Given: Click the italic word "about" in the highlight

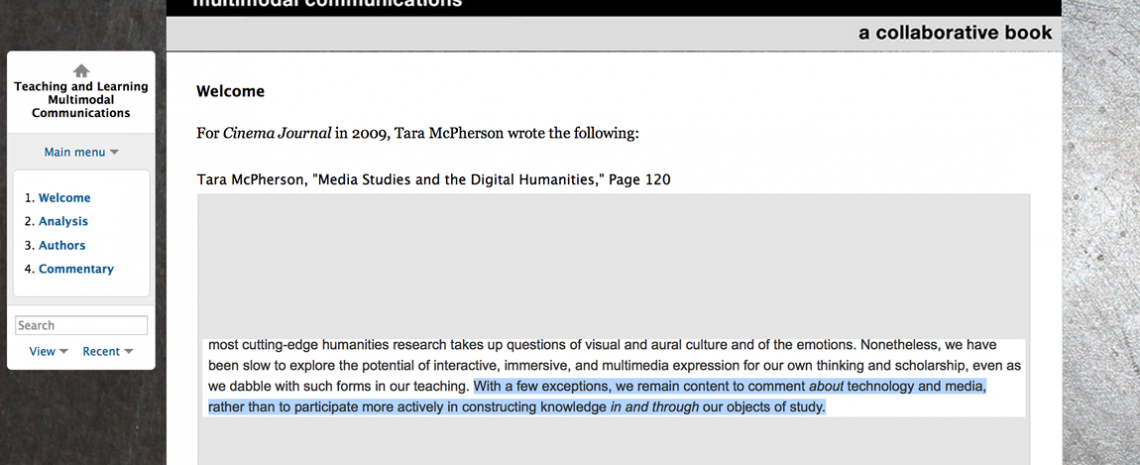Looking at the screenshot, I should 826,386.
